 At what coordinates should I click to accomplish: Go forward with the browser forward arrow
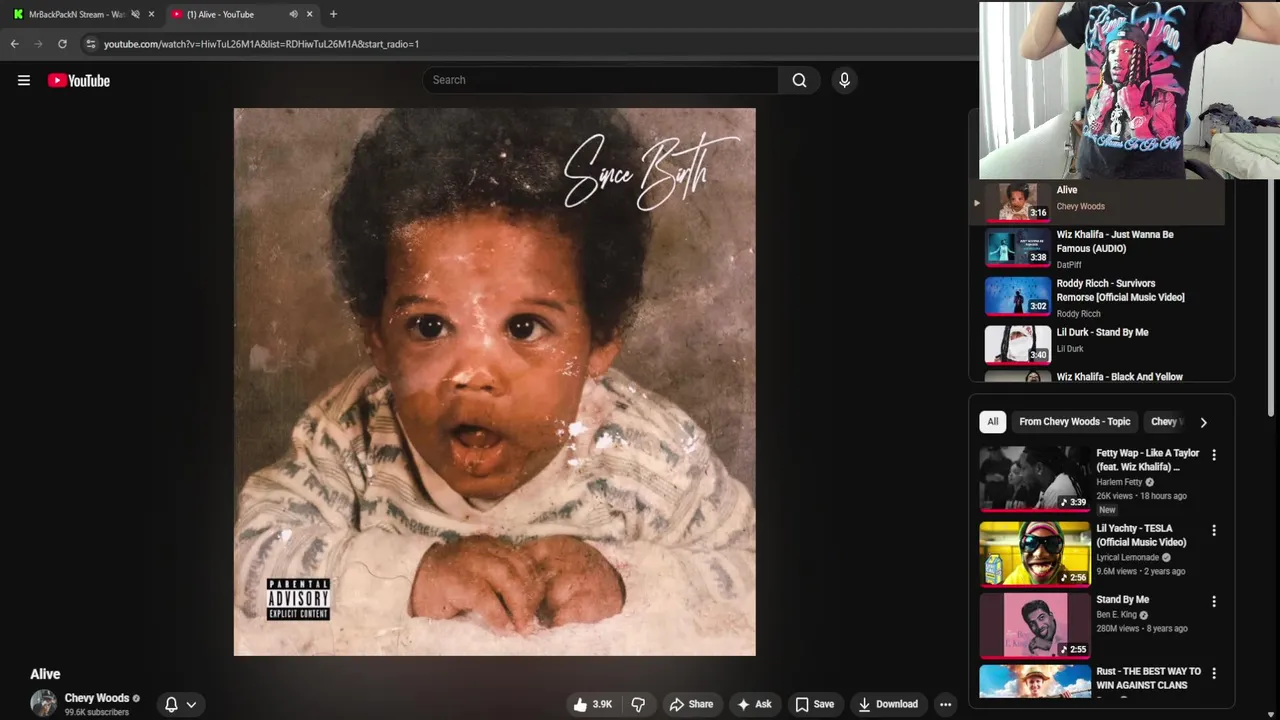(38, 44)
